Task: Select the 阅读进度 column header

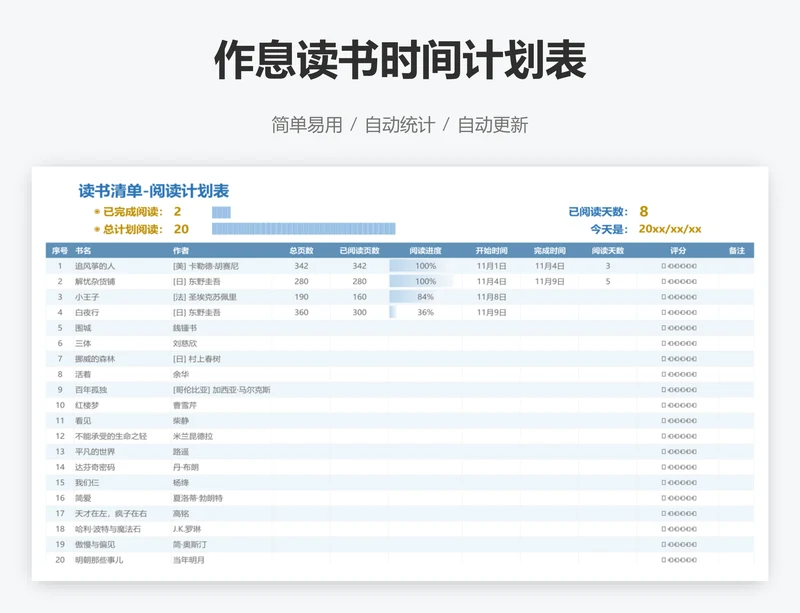Action: coord(425,251)
